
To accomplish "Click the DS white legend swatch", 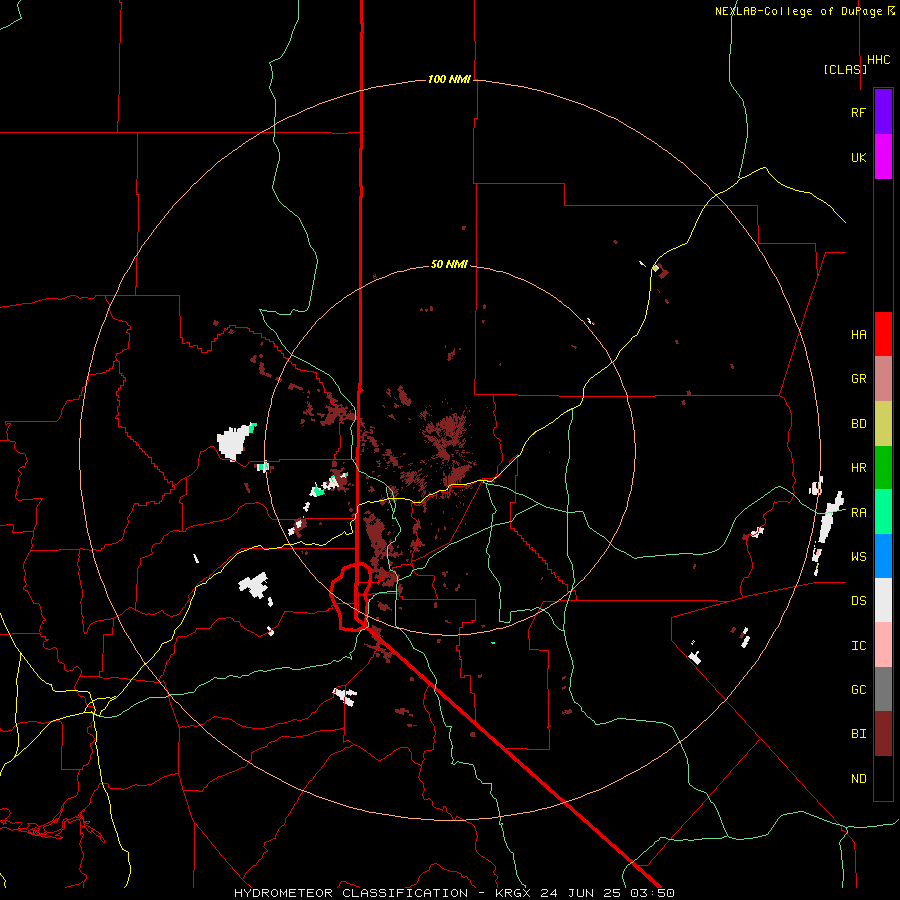I will coord(883,600).
